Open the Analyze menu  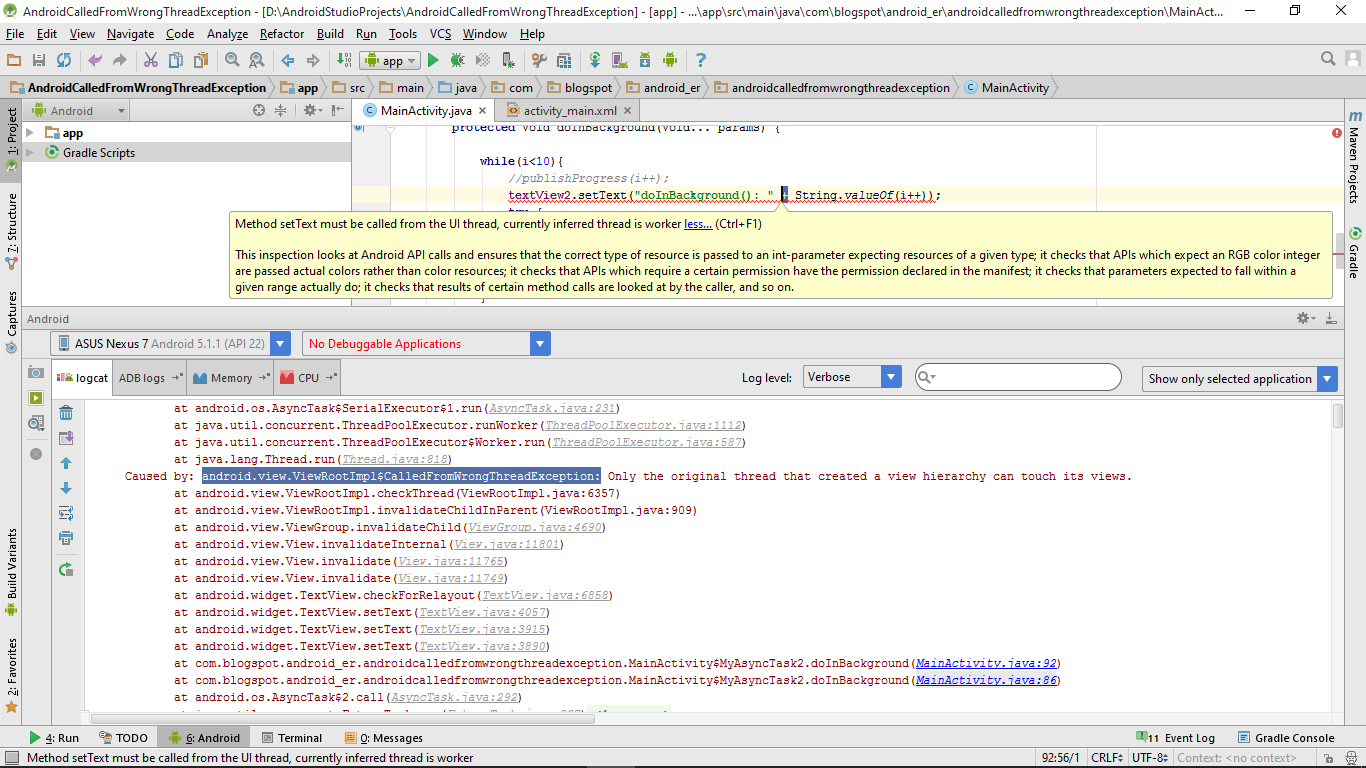pyautogui.click(x=227, y=33)
